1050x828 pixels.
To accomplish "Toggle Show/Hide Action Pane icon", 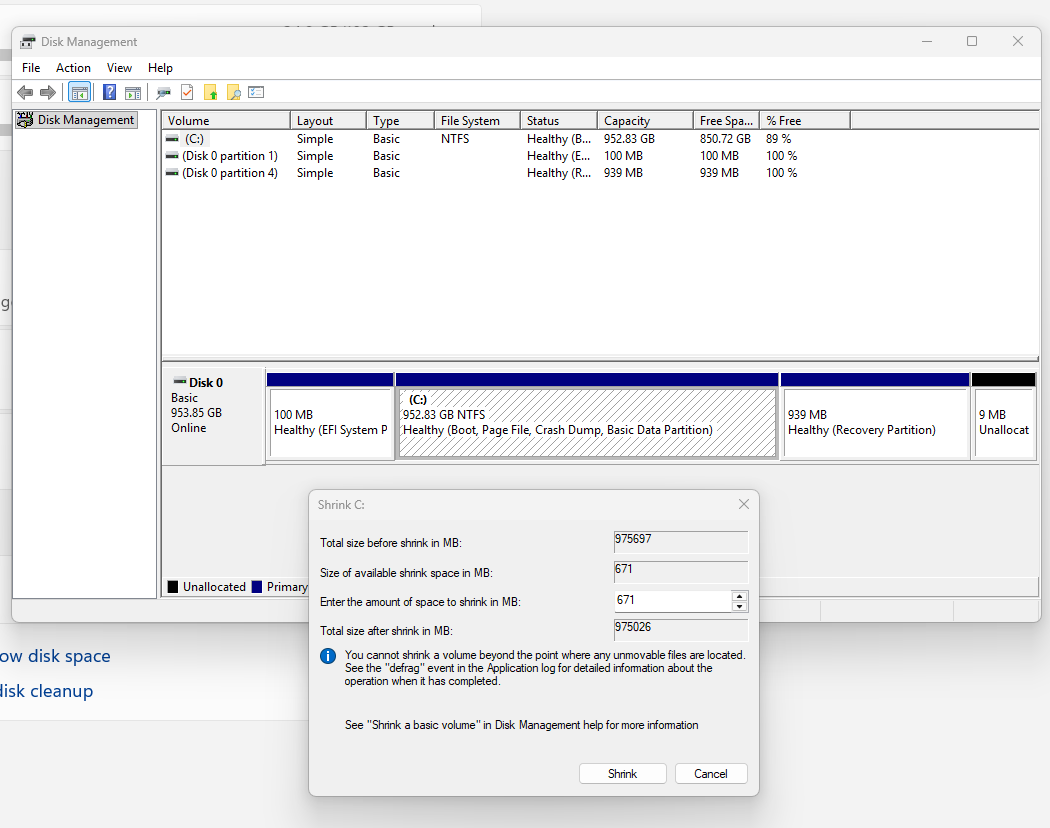I will (133, 92).
